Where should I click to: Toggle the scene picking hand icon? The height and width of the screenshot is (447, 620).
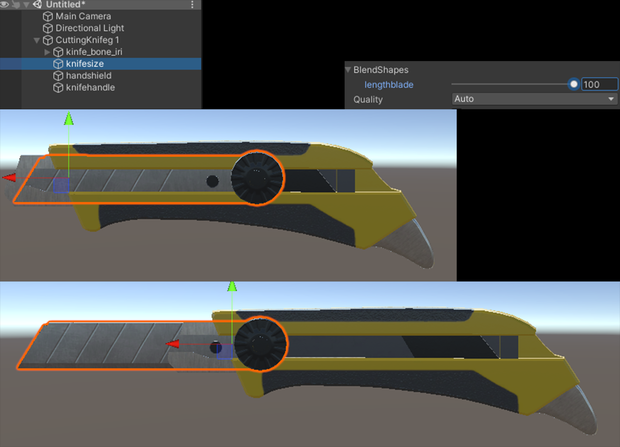(16, 4)
